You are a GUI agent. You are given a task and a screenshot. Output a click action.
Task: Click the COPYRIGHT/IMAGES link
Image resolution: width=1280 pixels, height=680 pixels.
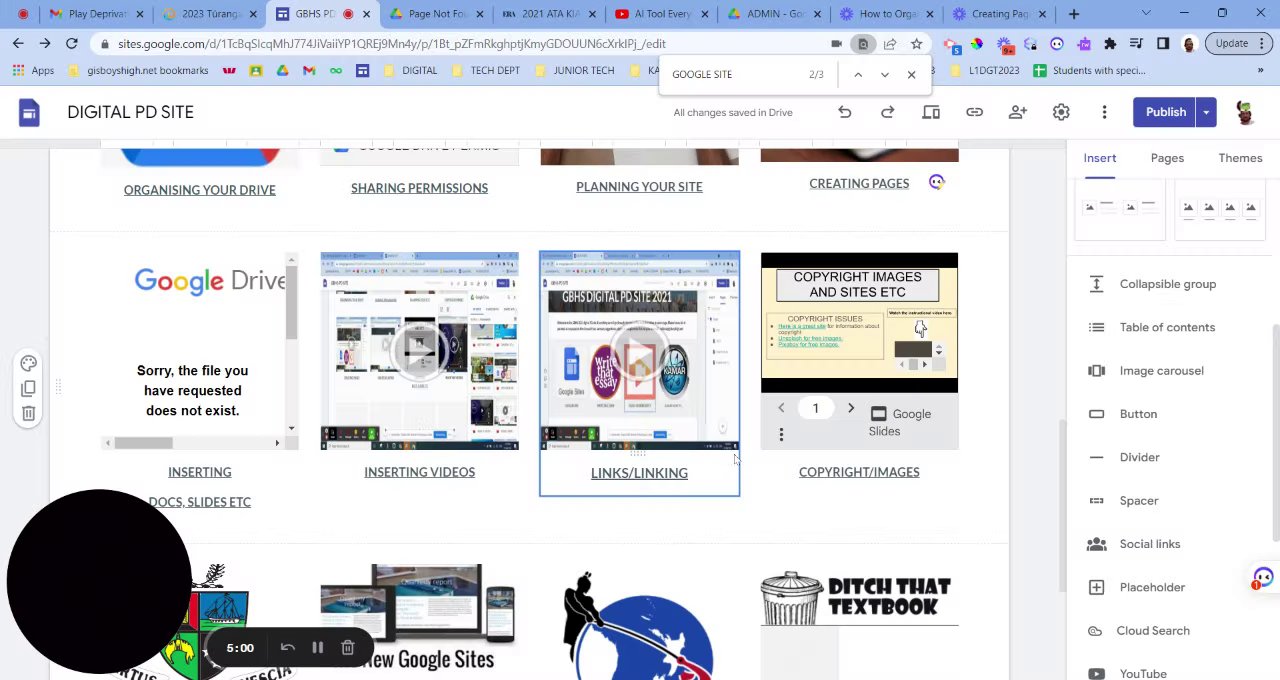click(859, 472)
